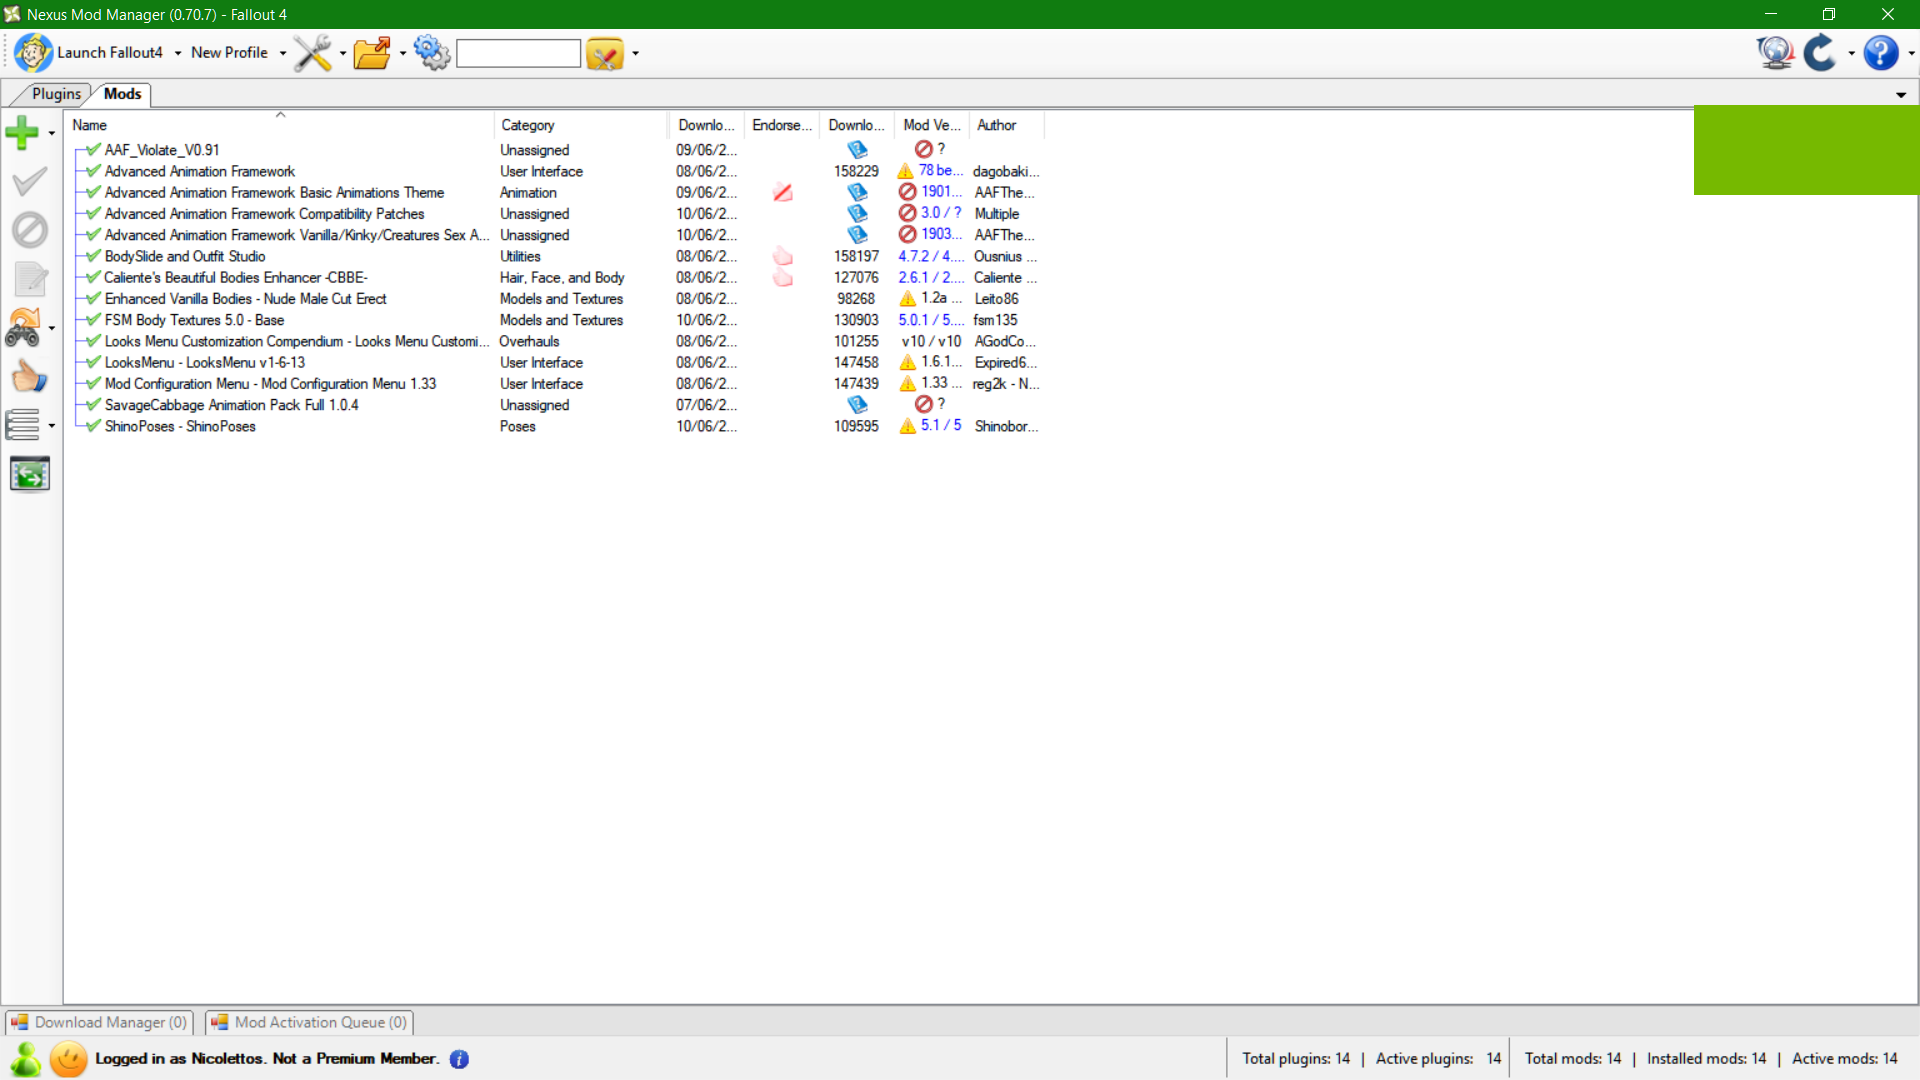Sort mods by the Name column header
The image size is (1920, 1080).
click(x=279, y=125)
